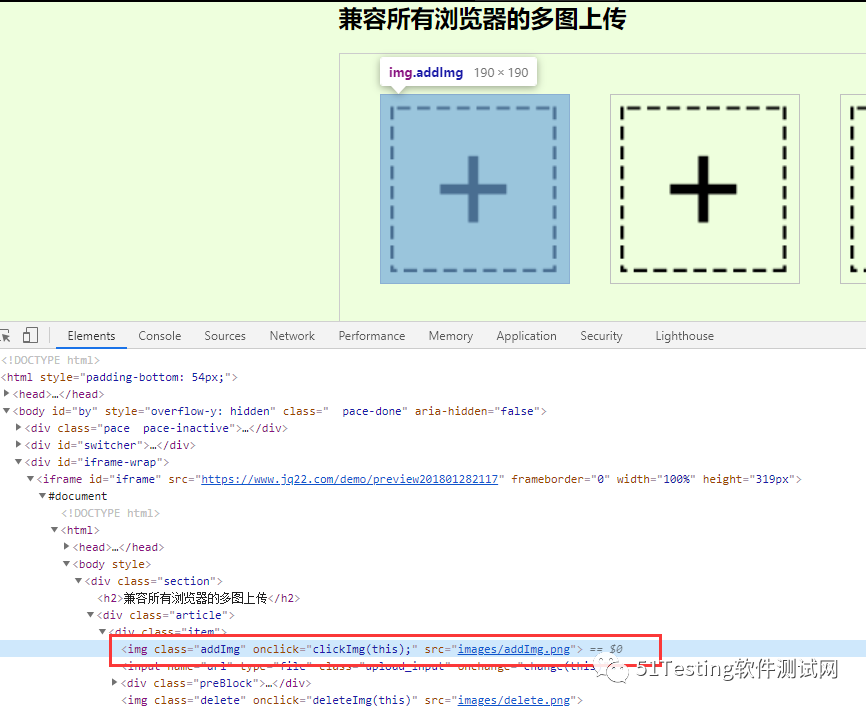The height and width of the screenshot is (708, 866).
Task: Click the highlighted add image plus box
Action: [x=474, y=189]
